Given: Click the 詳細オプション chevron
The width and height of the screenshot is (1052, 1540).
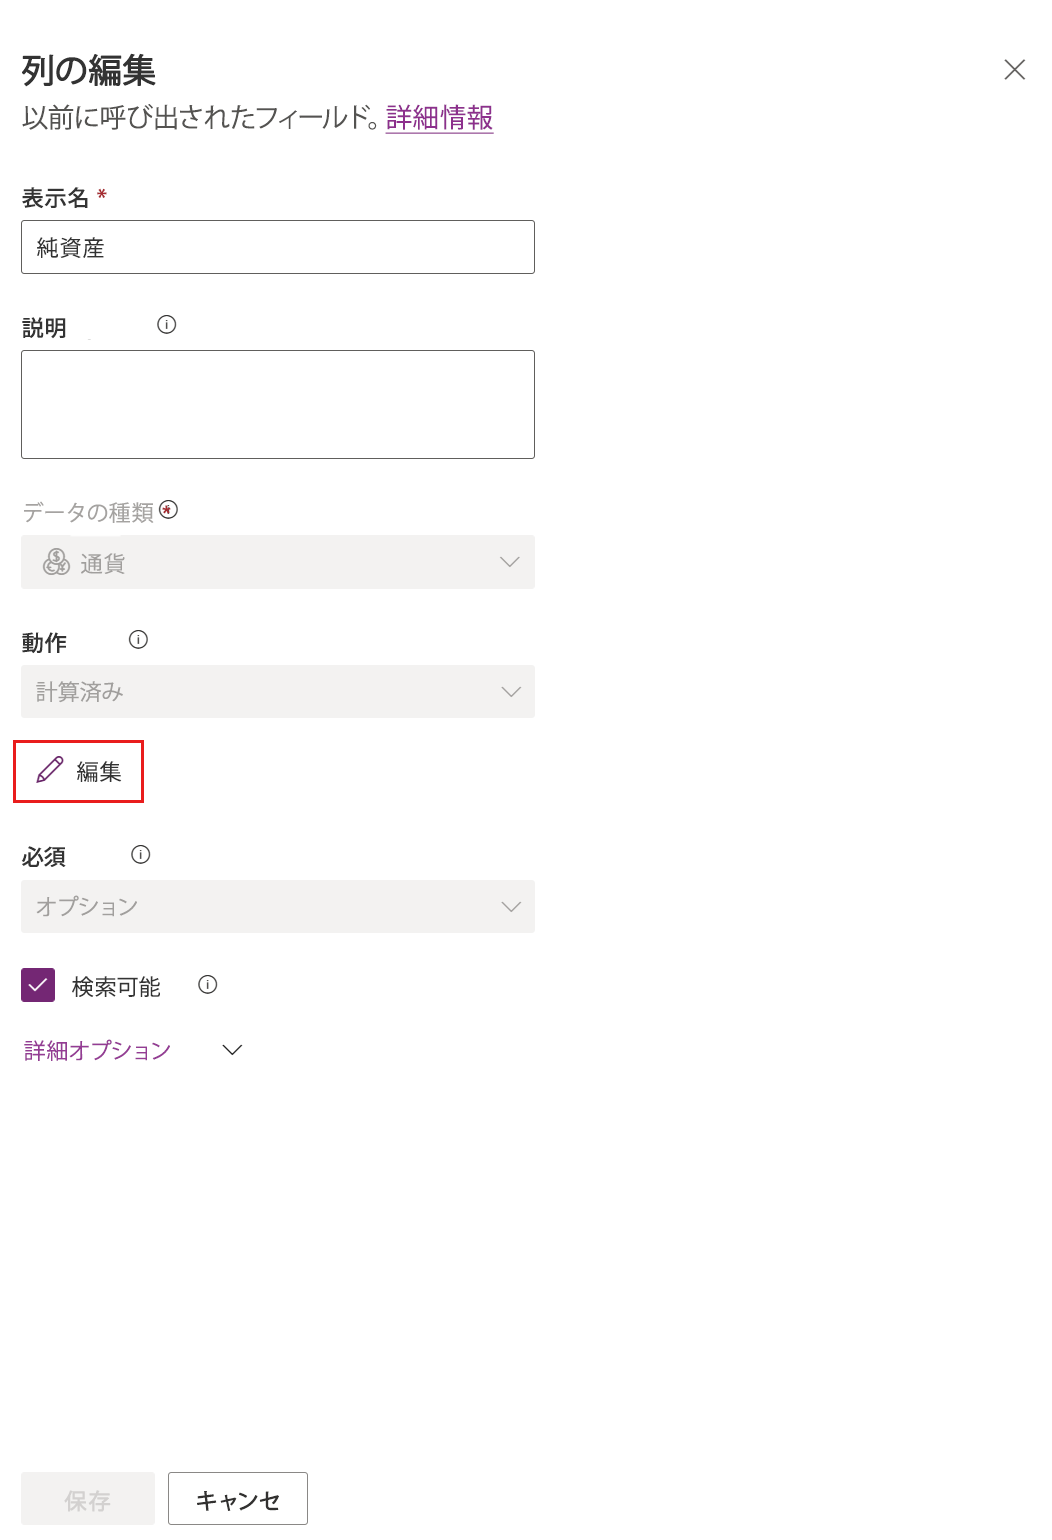Looking at the screenshot, I should (231, 1050).
